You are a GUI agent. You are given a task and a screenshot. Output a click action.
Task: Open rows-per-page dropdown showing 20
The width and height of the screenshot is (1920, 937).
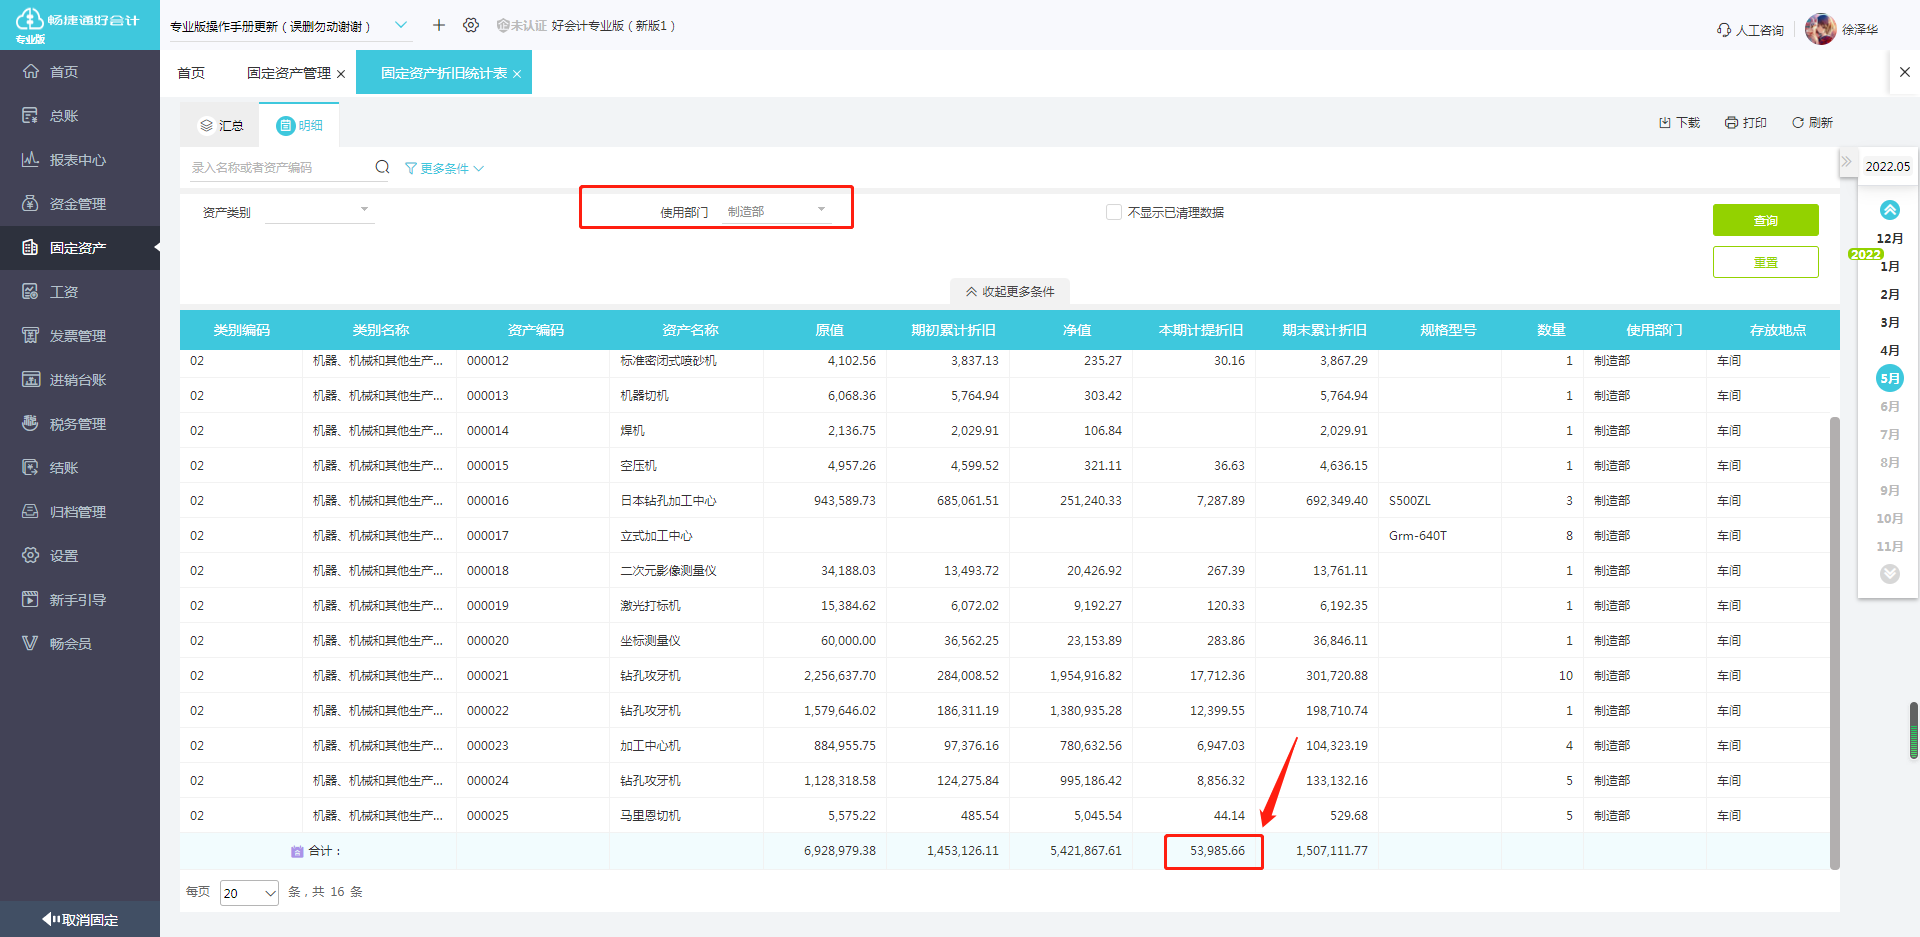click(x=249, y=893)
